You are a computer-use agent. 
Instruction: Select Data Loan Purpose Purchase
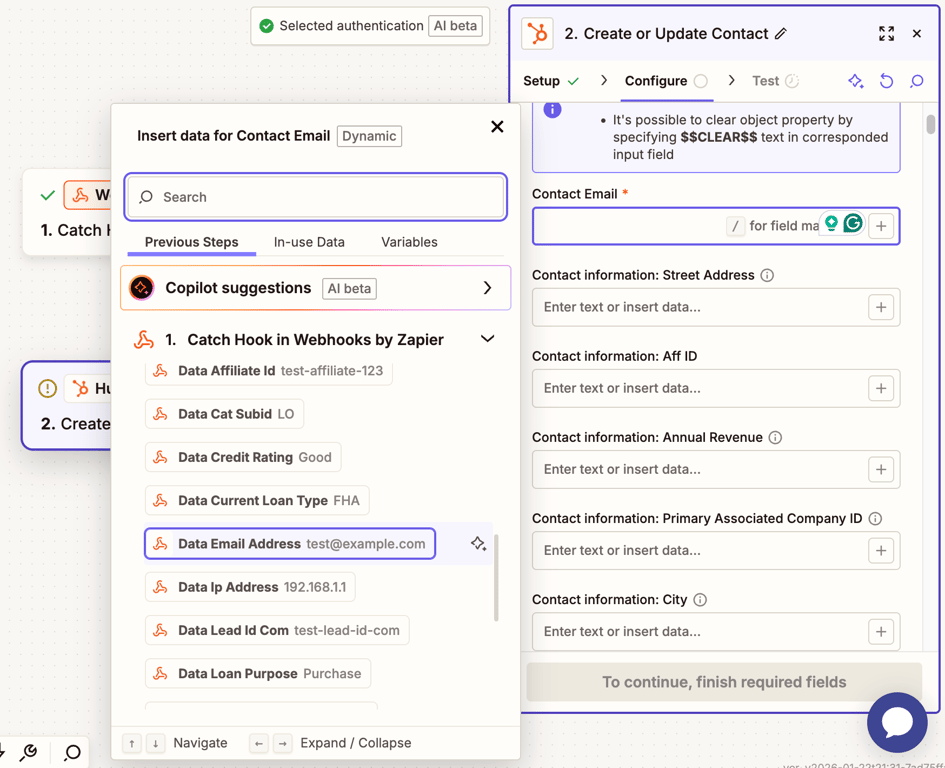[258, 674]
